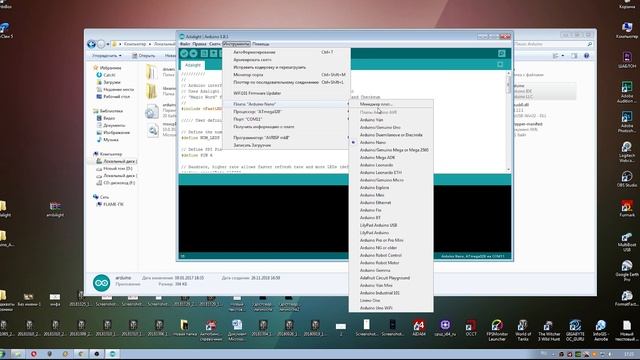Click the Arduino editor vertical scrollbar
This screenshot has width=640, height=360.
click(509, 121)
